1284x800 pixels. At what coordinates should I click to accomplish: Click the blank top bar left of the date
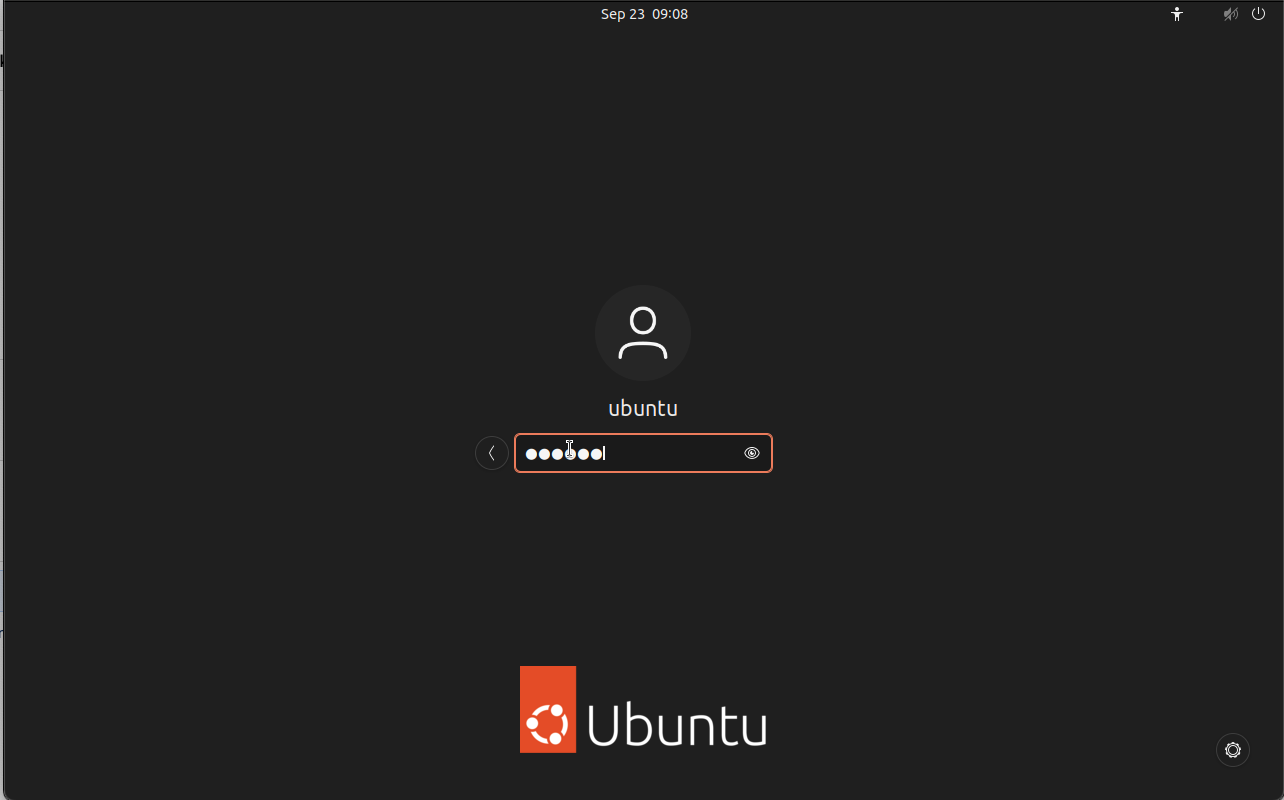coord(300,14)
